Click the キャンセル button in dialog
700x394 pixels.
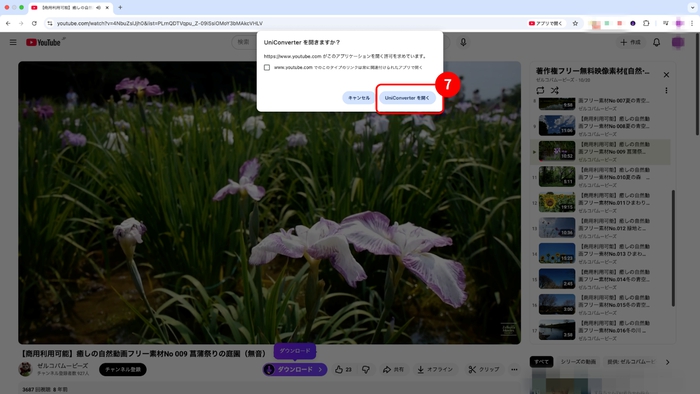pyautogui.click(x=359, y=98)
